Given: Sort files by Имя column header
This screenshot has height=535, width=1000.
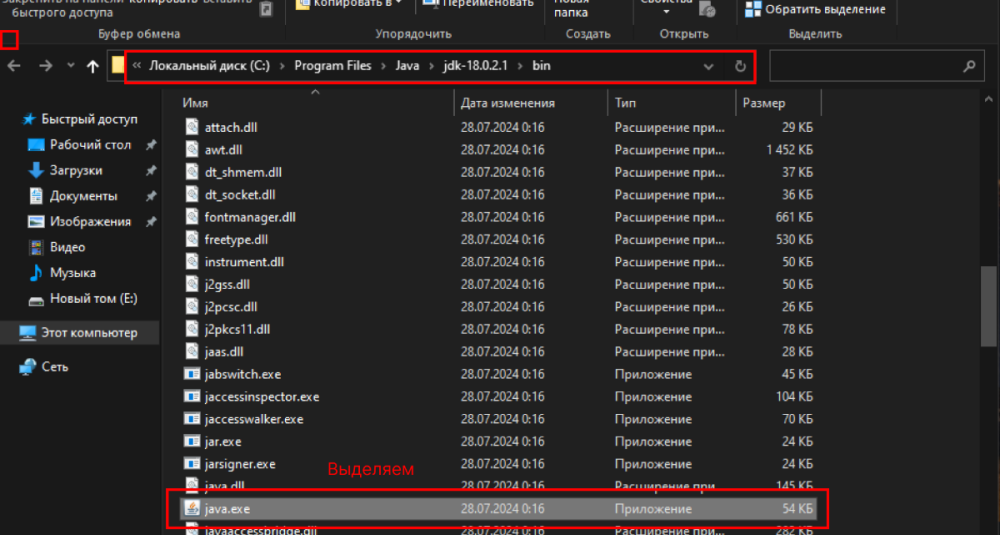Looking at the screenshot, I should pyautogui.click(x=195, y=103).
